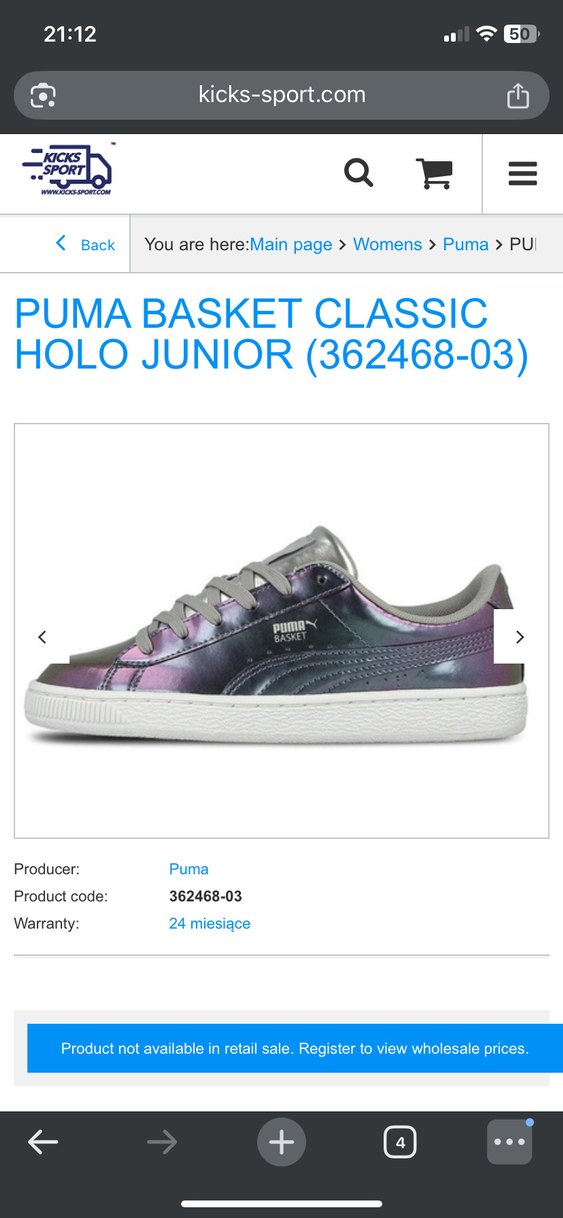563x1218 pixels.
Task: Go to Womens breadcrumb category
Action: tap(387, 244)
